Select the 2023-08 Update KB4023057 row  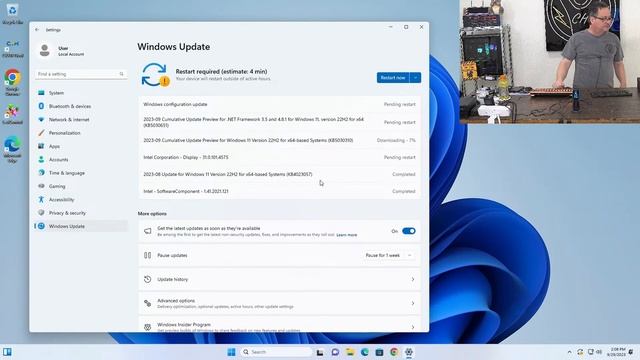tap(280, 174)
